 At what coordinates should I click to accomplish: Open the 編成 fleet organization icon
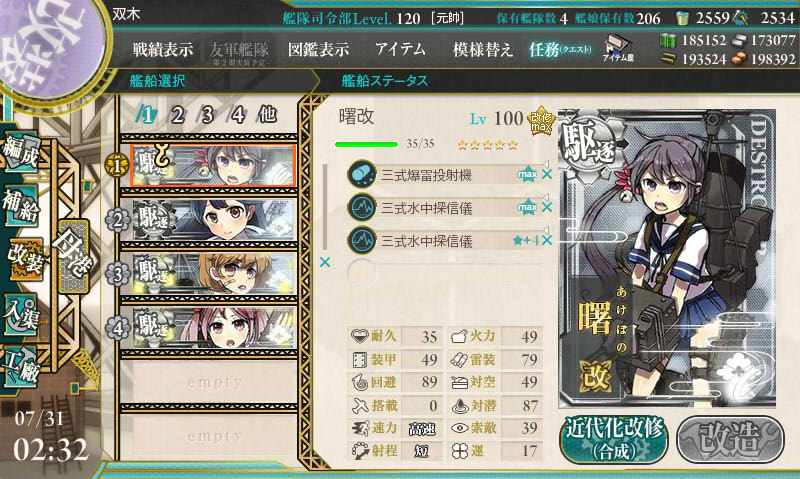tap(21, 152)
